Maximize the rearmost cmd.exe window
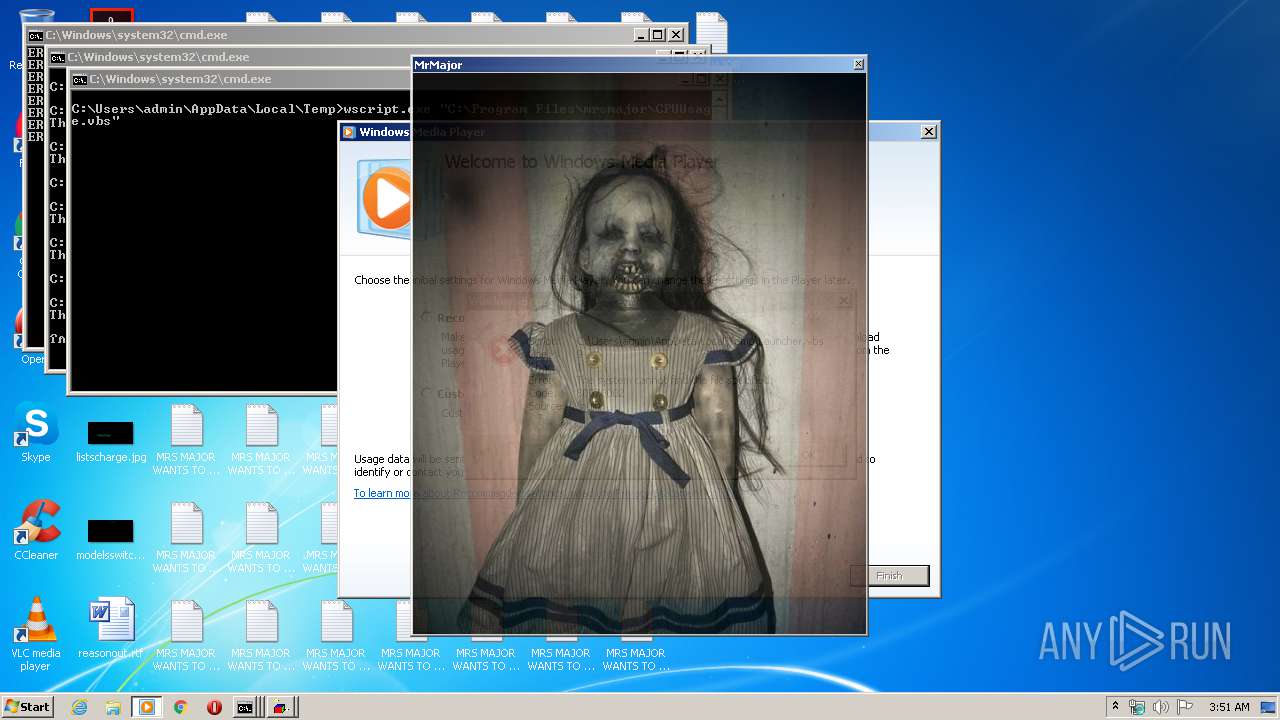Image resolution: width=1280 pixels, height=720 pixels. pyautogui.click(x=658, y=35)
